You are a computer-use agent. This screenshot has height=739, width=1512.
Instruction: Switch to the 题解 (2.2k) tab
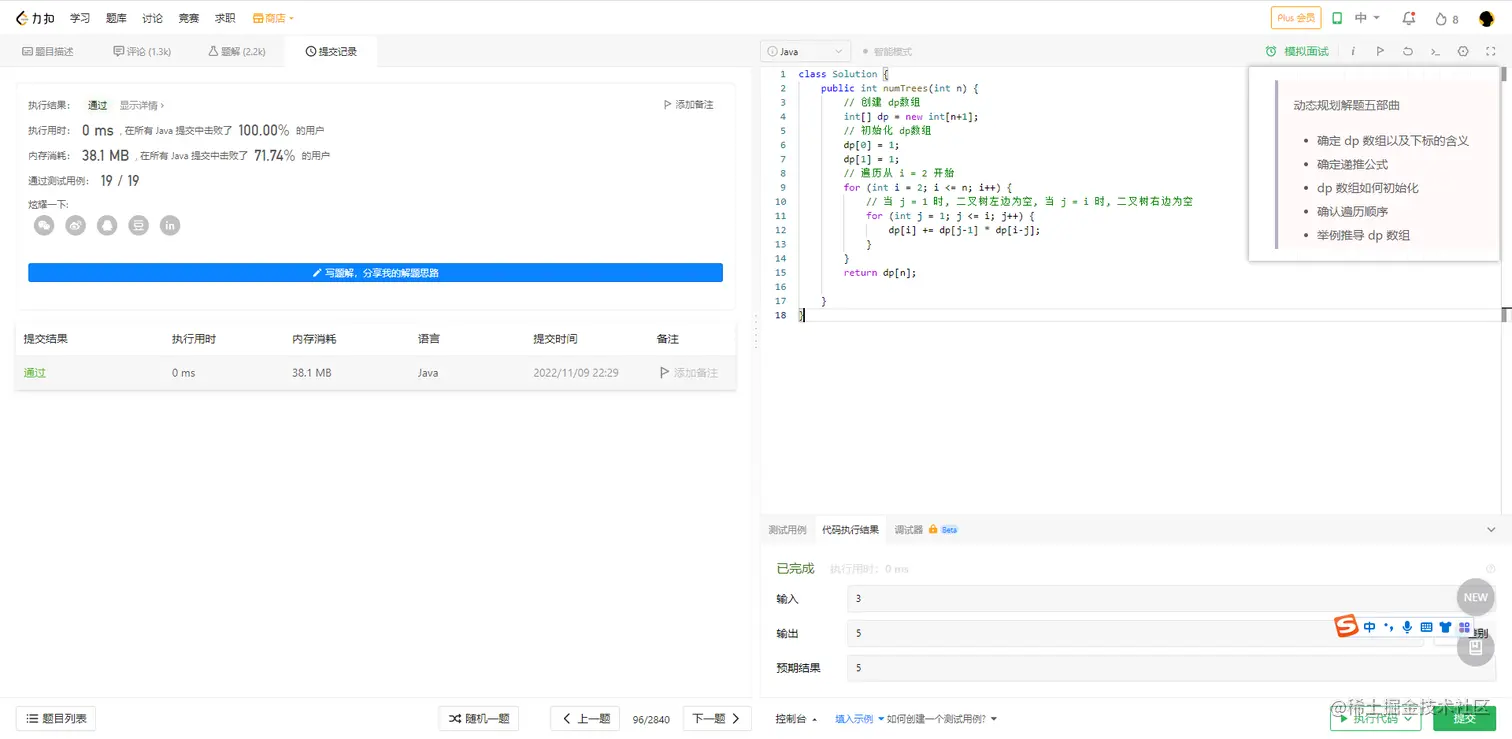pyautogui.click(x=237, y=51)
